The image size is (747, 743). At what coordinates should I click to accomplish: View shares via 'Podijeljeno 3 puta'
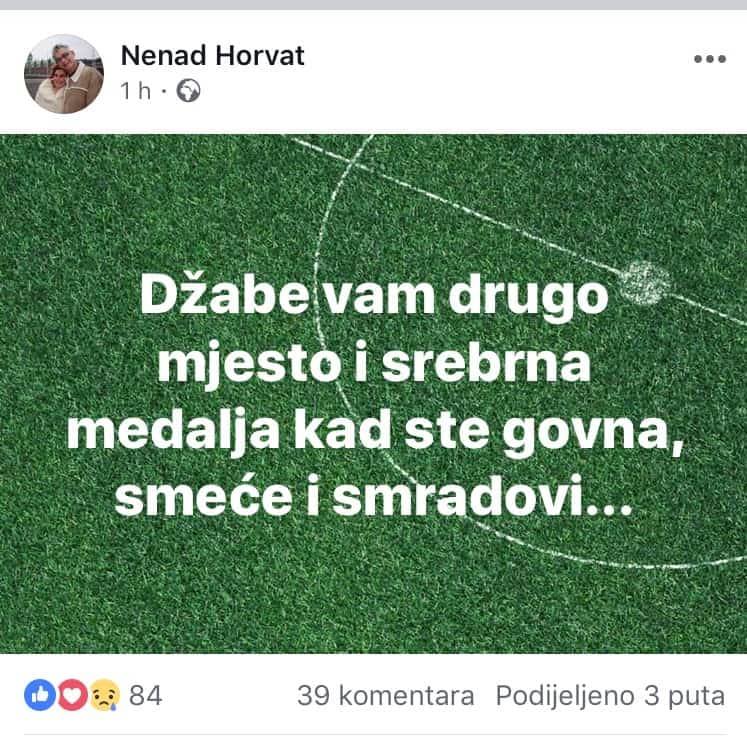610,696
